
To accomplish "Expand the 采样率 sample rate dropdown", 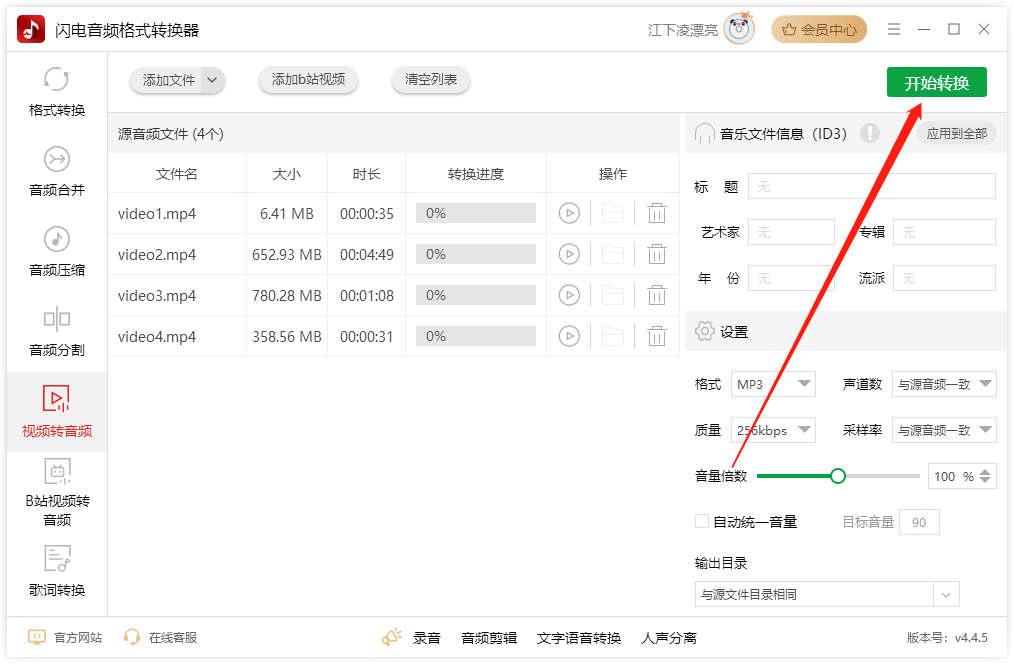I will (944, 430).
